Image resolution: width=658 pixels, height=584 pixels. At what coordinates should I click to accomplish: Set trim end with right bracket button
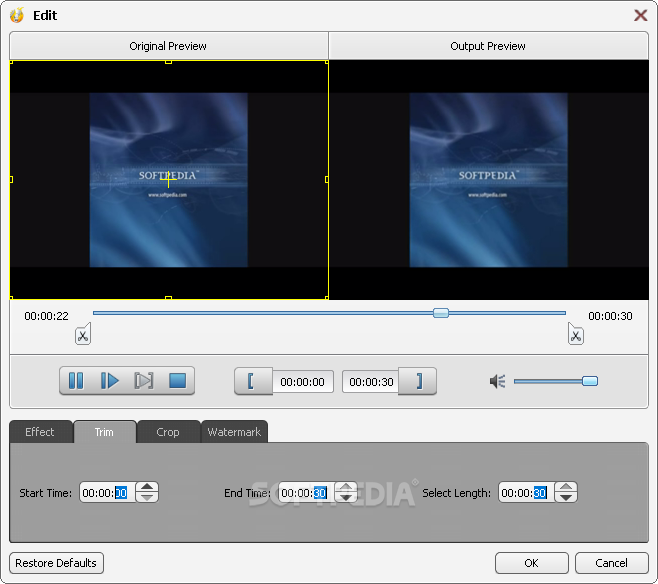pyautogui.click(x=417, y=381)
